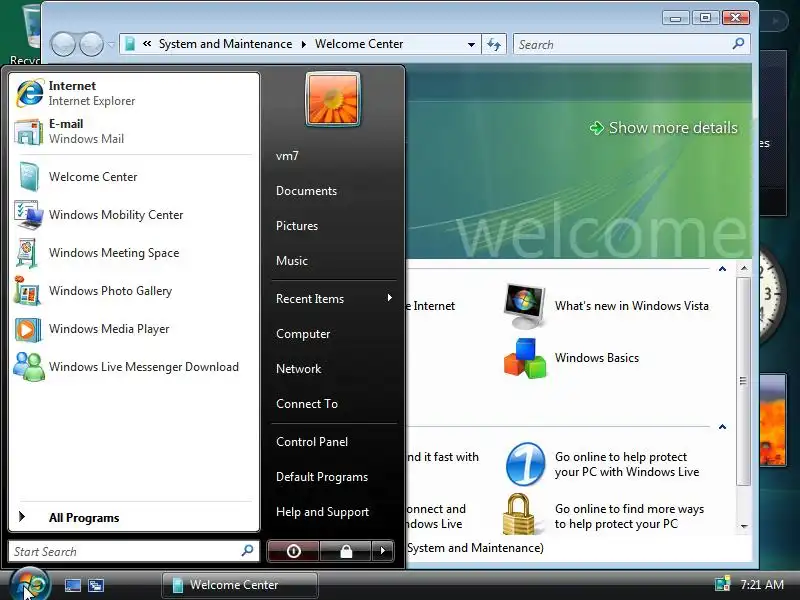Click Welcome Center vertical scrollbar thumb
The image size is (800, 600).
[x=744, y=381]
